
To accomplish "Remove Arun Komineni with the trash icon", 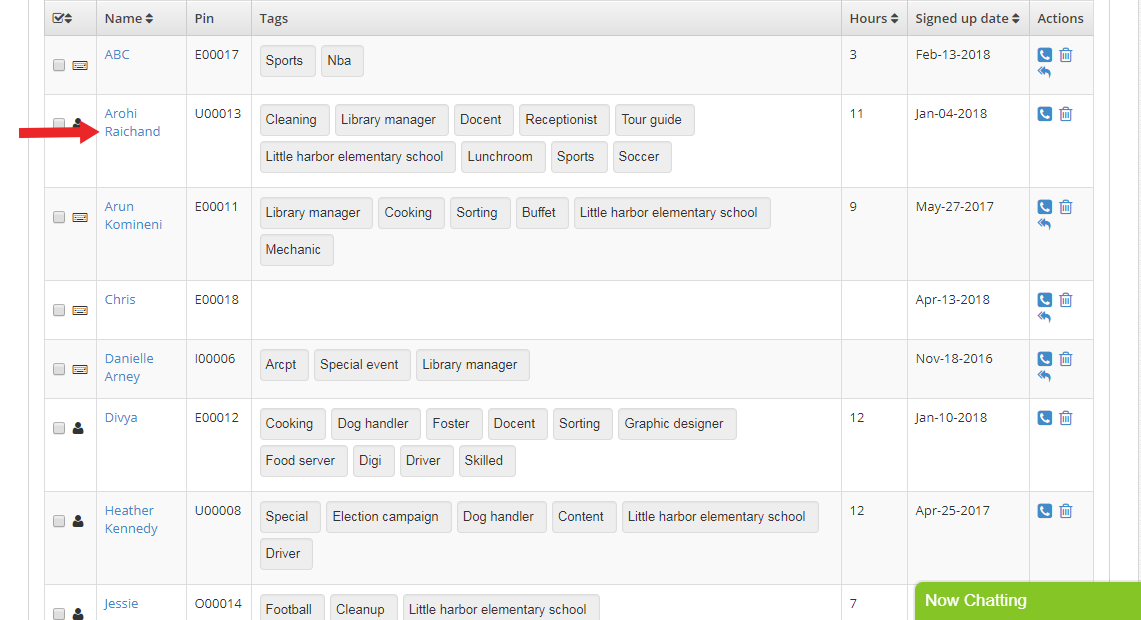I will (x=1066, y=207).
